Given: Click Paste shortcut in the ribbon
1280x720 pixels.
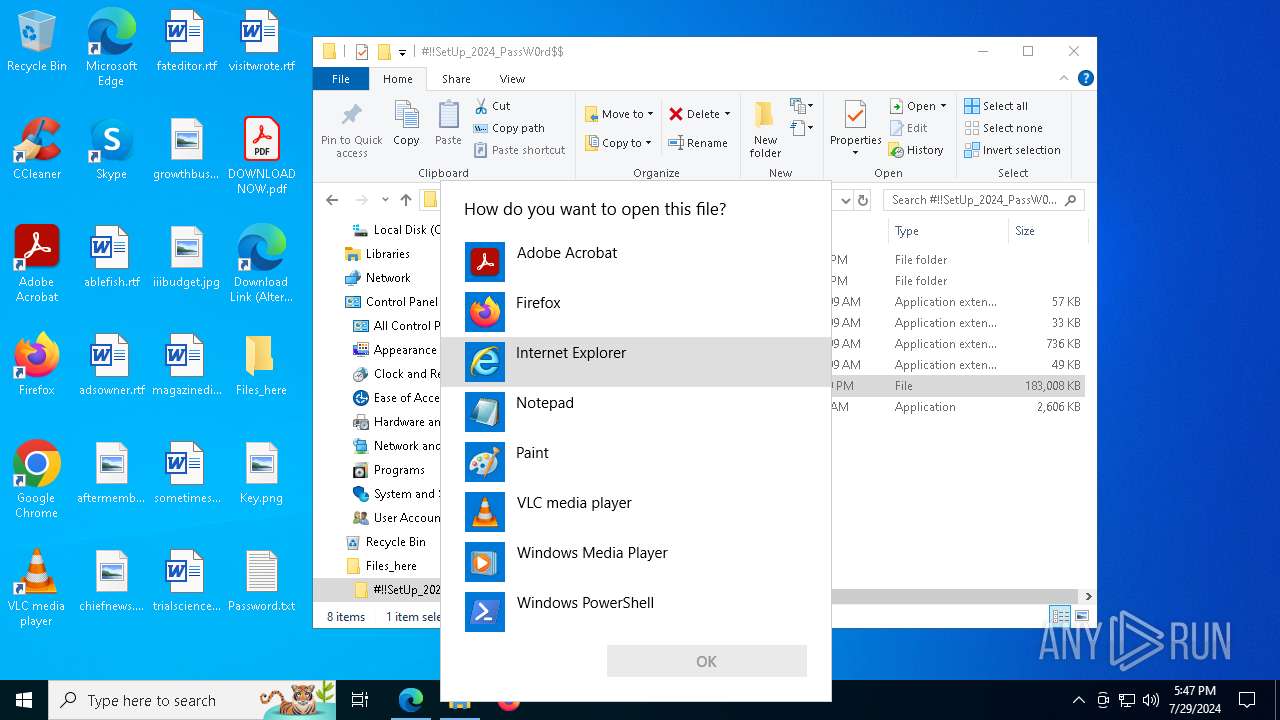Looking at the screenshot, I should click(519, 150).
